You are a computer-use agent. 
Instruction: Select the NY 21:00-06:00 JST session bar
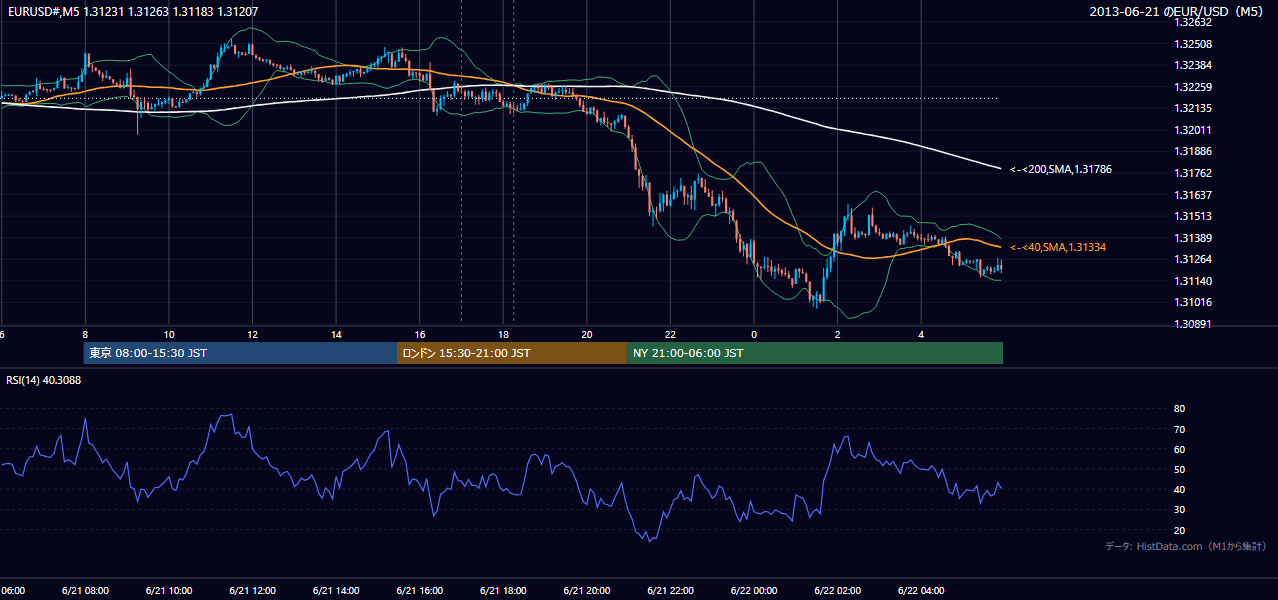[x=815, y=353]
